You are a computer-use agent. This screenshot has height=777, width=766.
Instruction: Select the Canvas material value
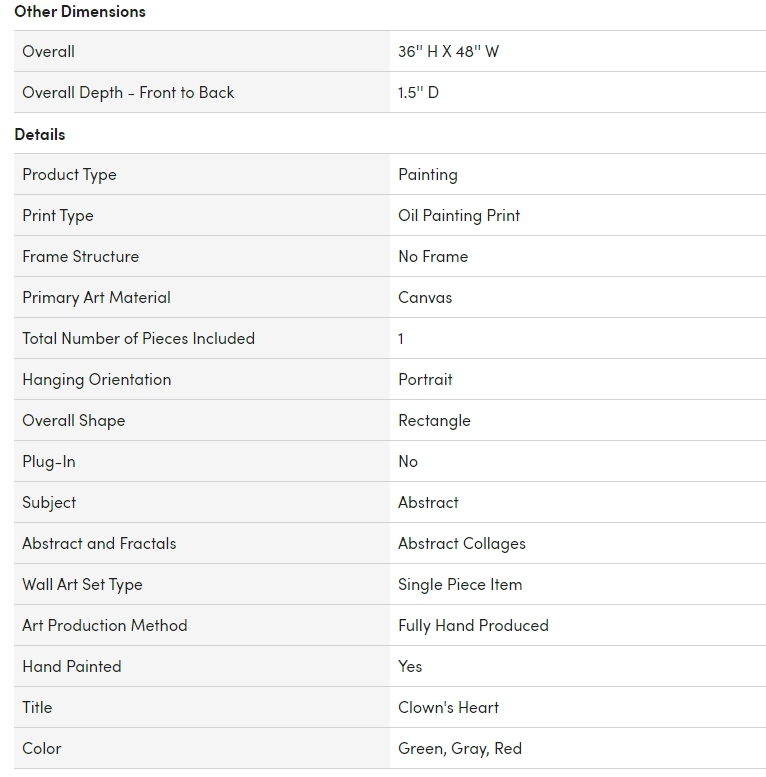tap(425, 298)
